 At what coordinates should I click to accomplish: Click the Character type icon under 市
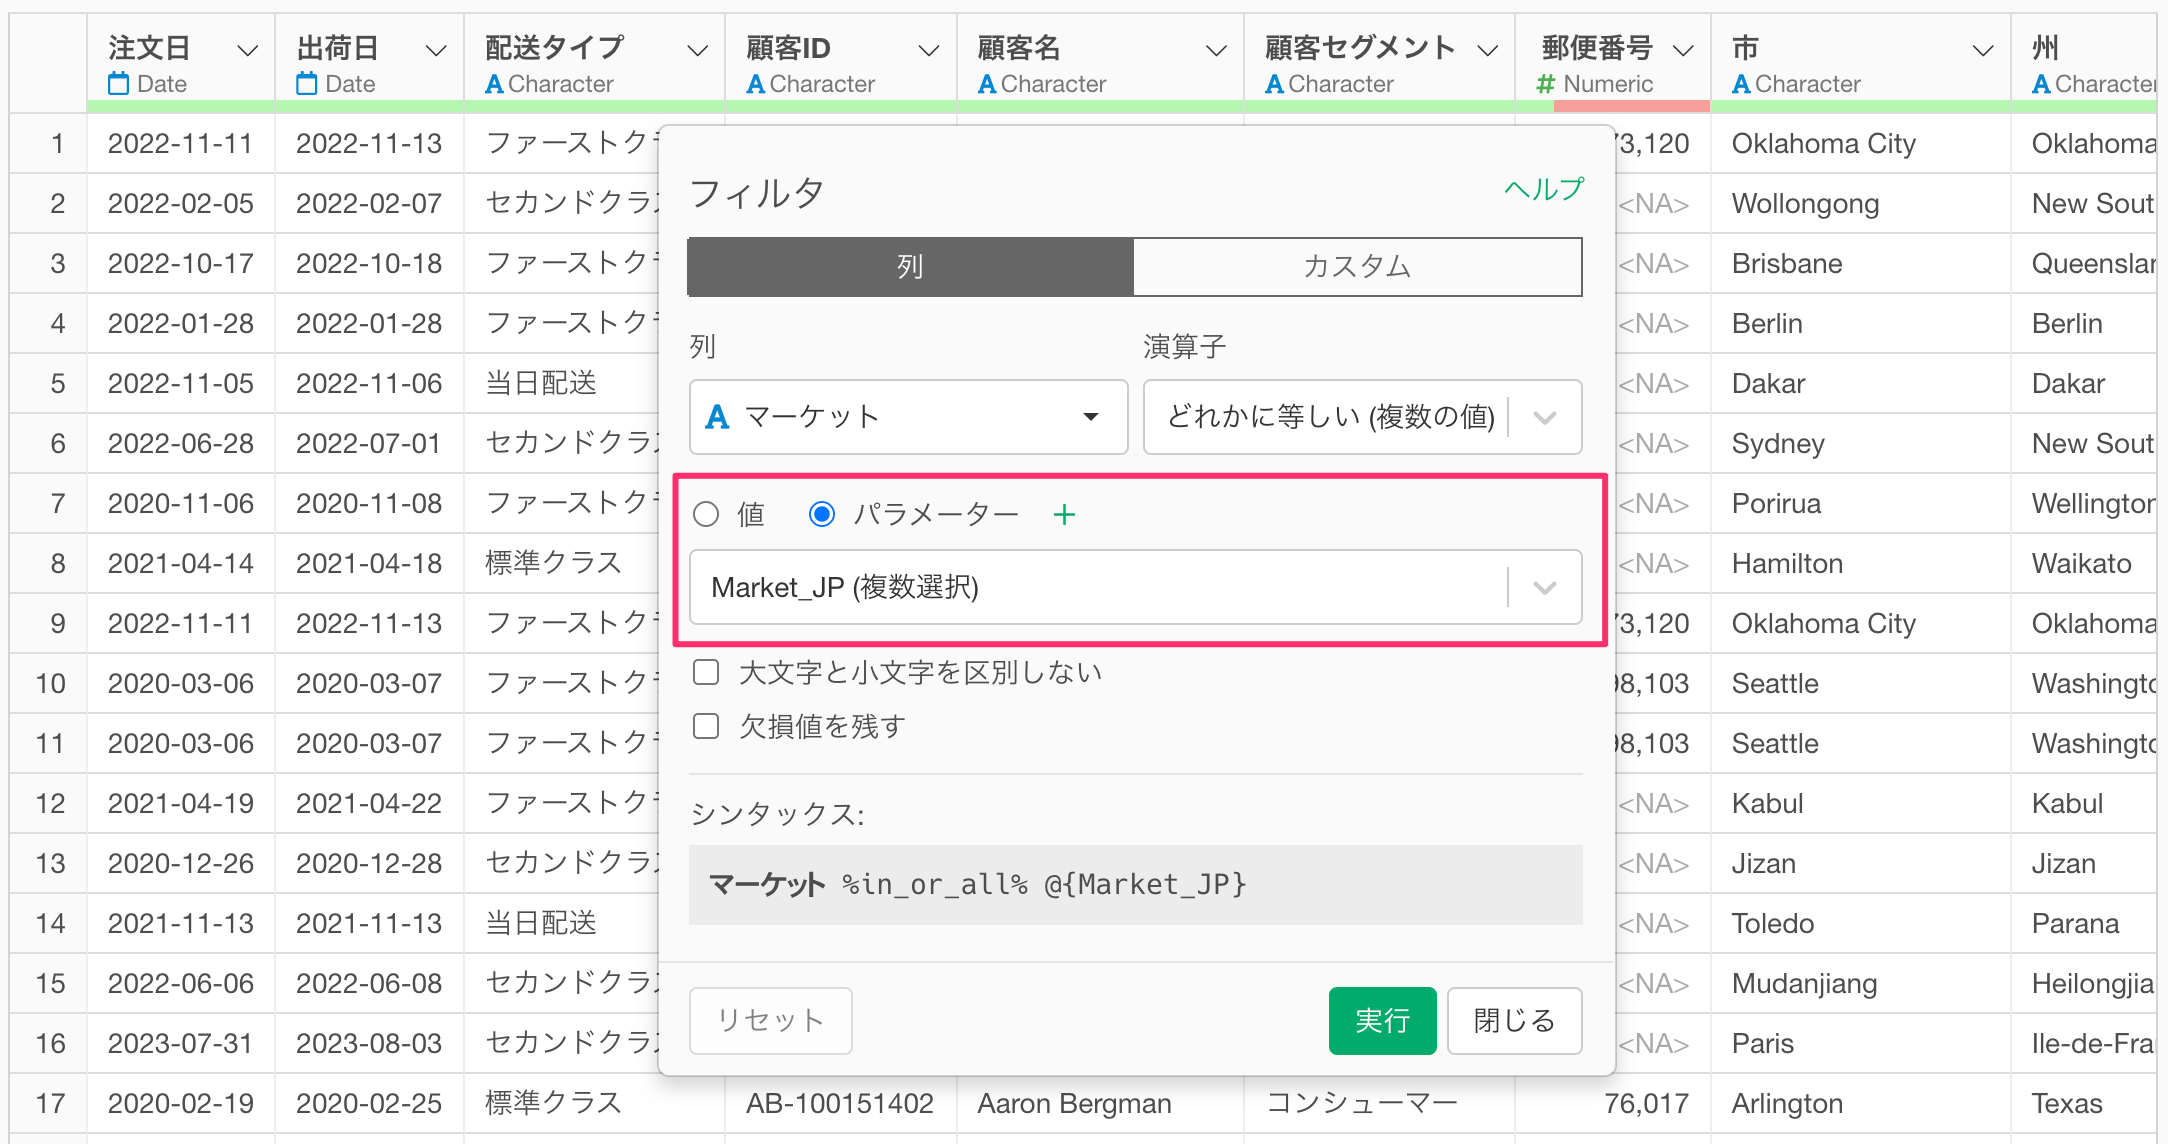(1741, 85)
